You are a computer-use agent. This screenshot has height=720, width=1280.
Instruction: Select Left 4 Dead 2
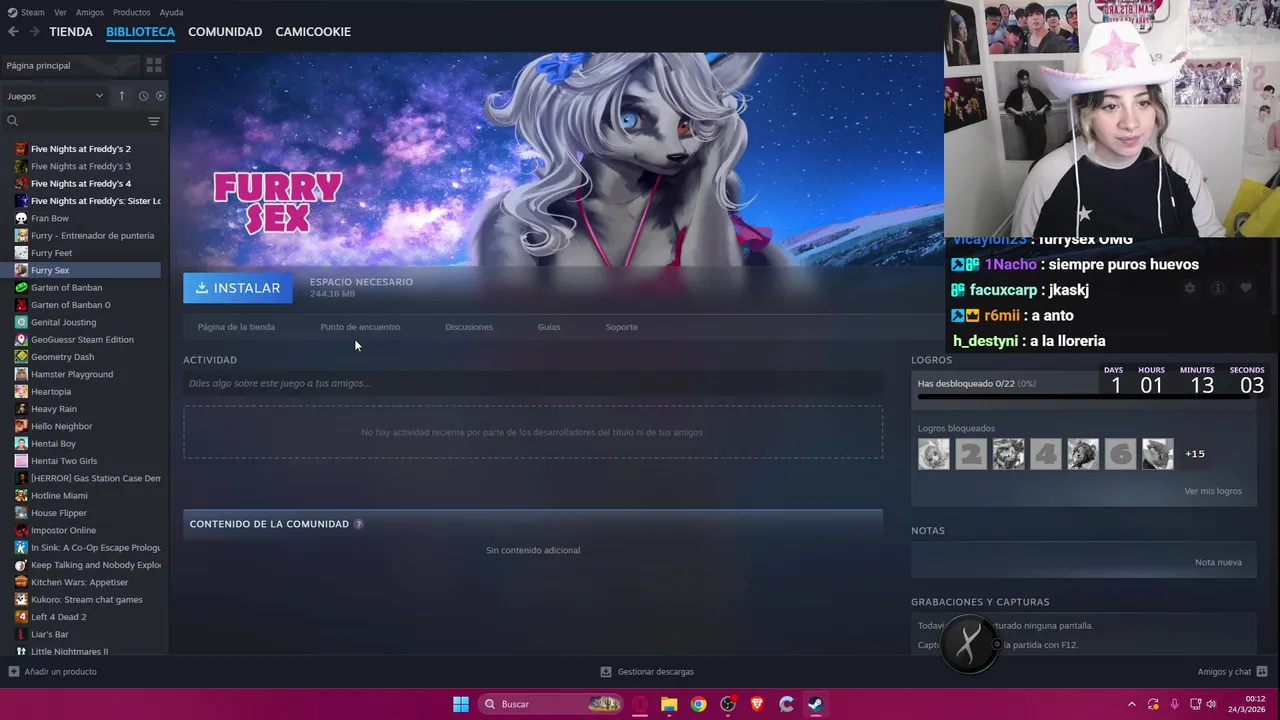(x=58, y=617)
